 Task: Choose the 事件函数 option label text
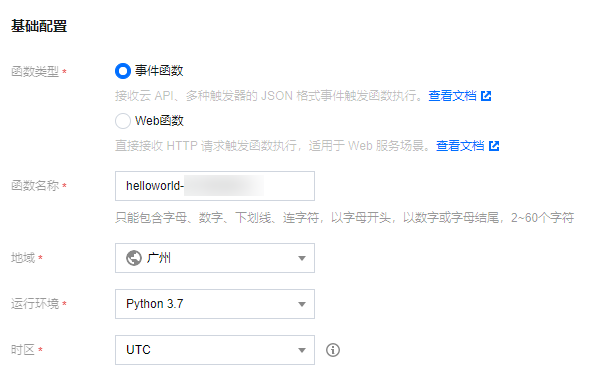click(x=159, y=71)
